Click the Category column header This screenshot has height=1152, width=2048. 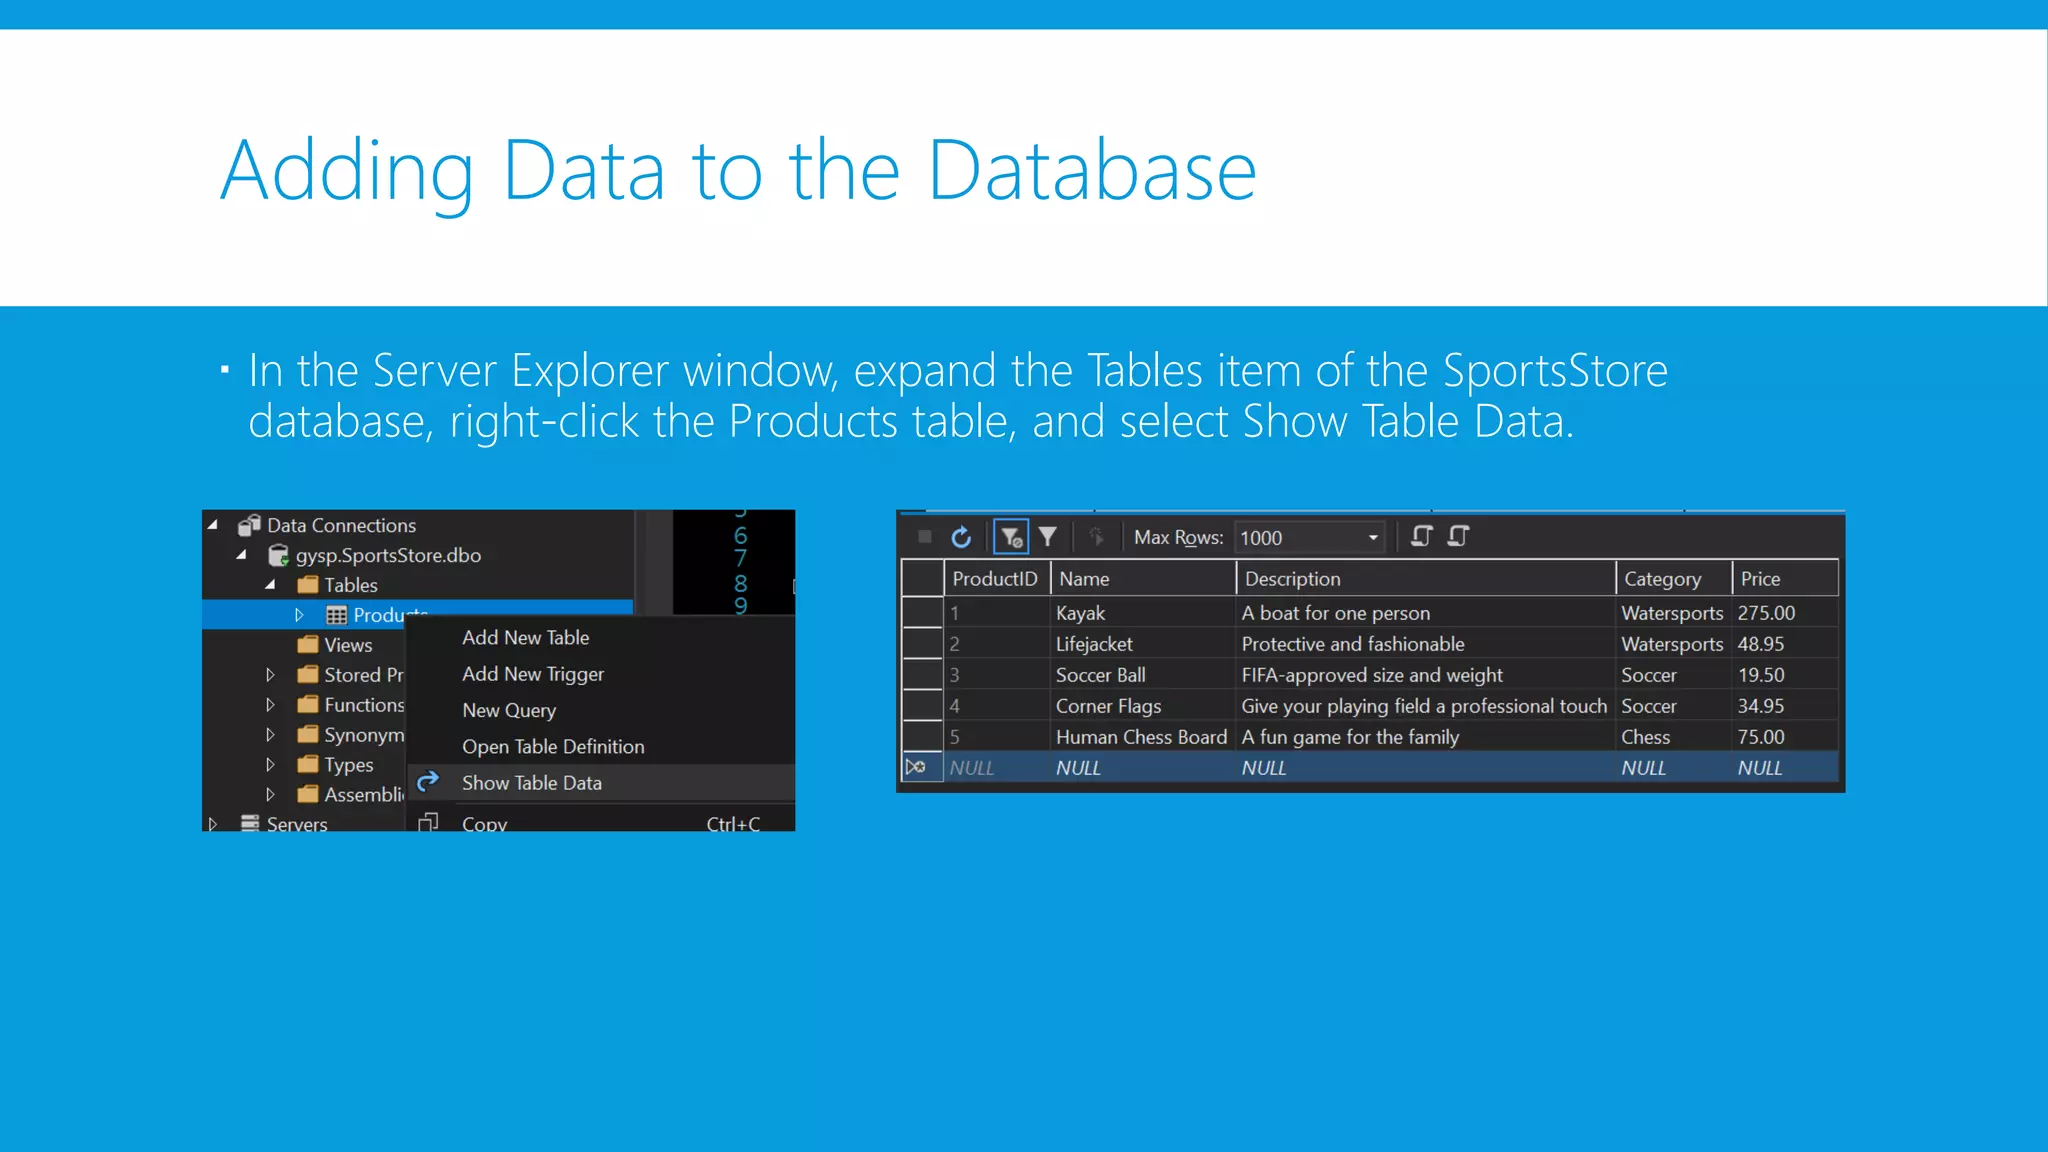click(1675, 578)
